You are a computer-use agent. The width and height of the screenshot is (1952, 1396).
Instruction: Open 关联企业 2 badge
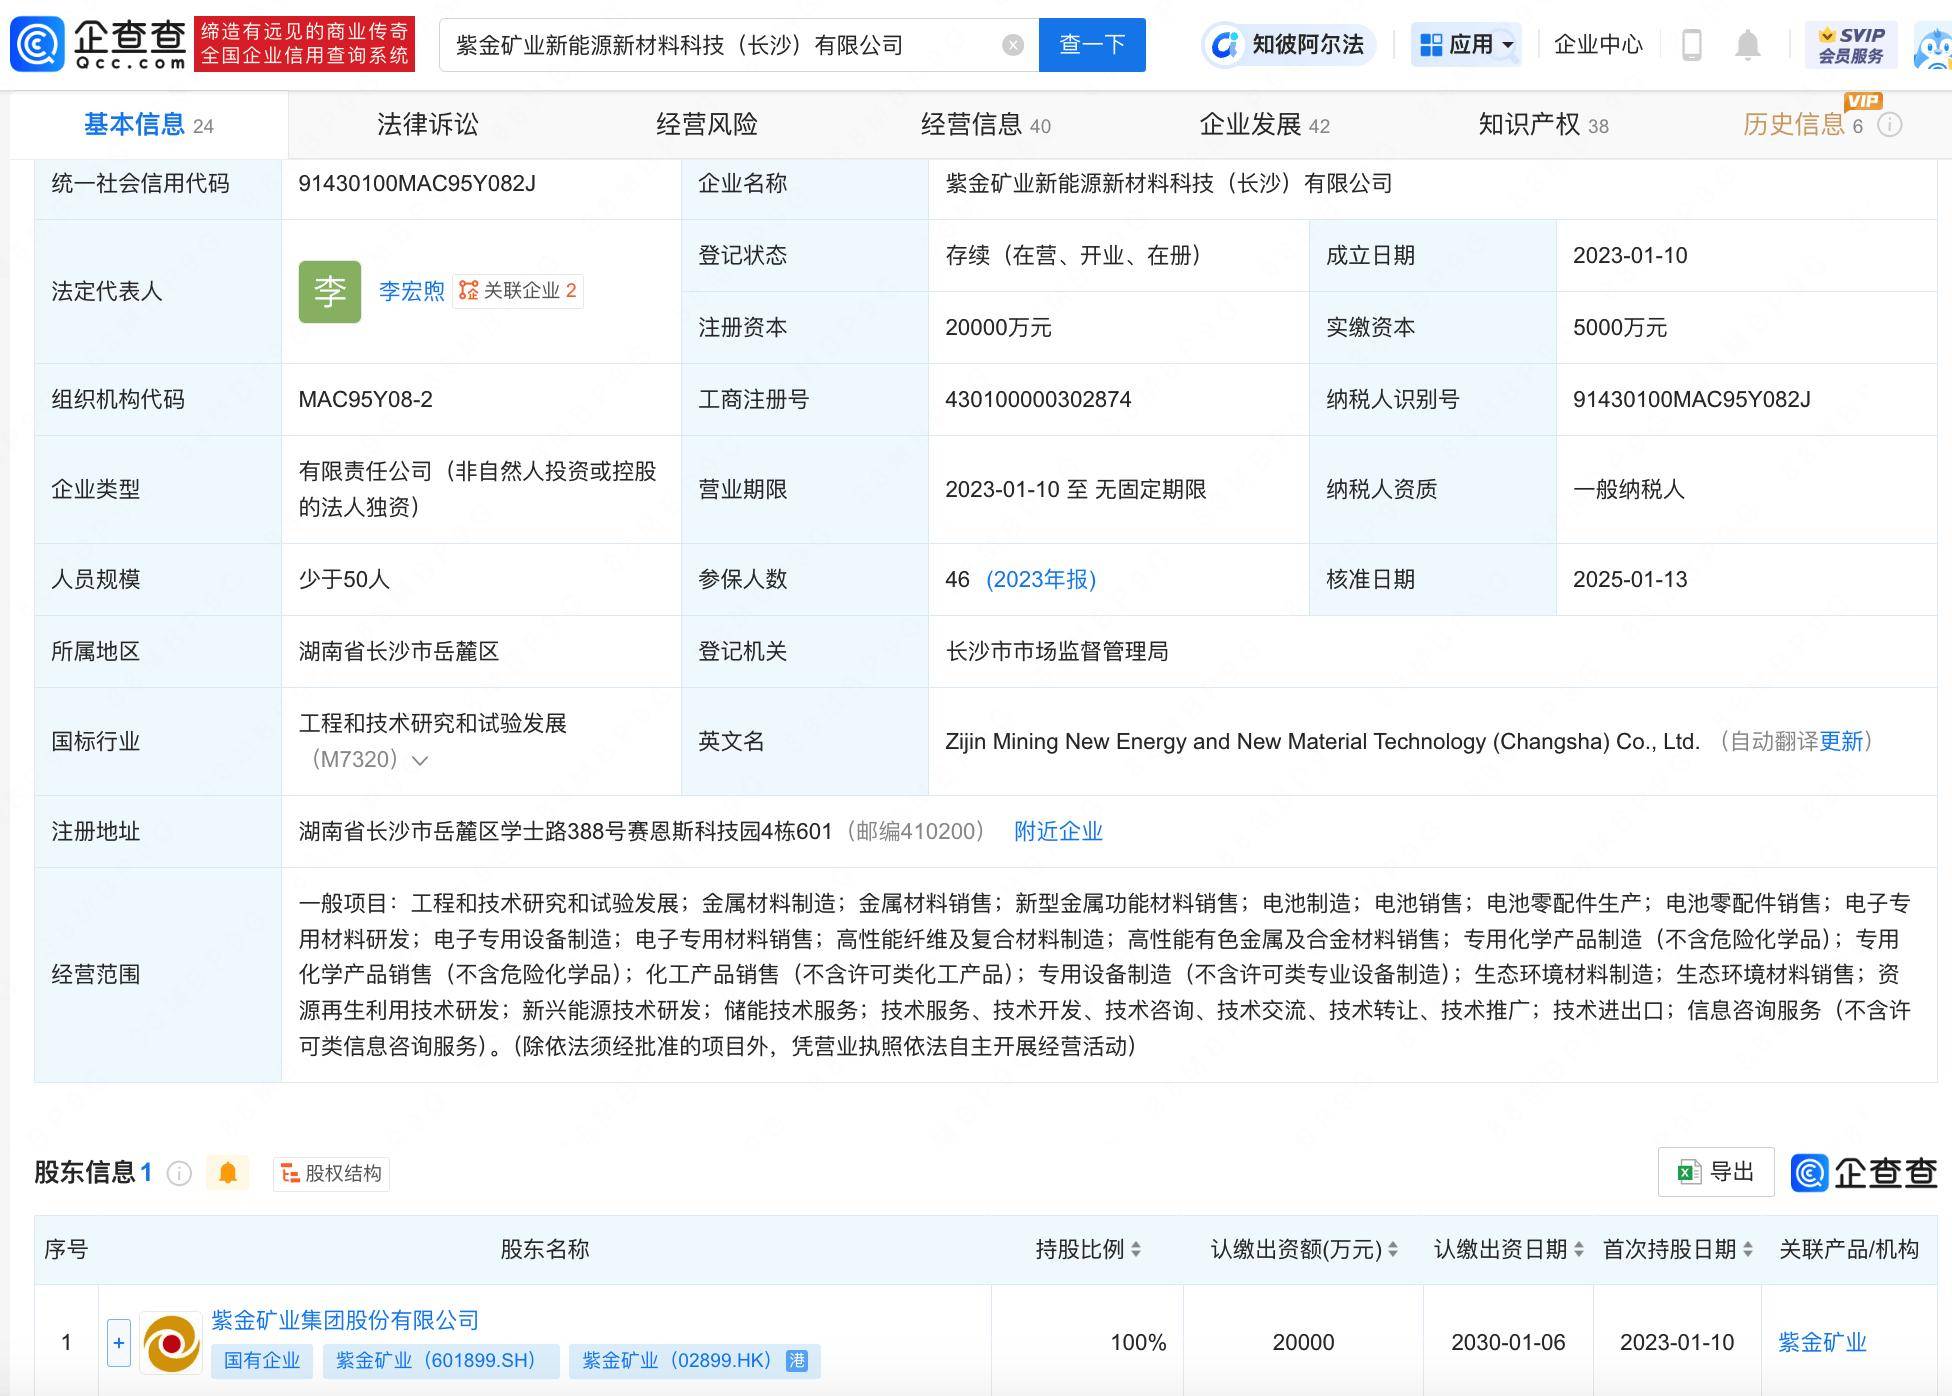coord(518,291)
